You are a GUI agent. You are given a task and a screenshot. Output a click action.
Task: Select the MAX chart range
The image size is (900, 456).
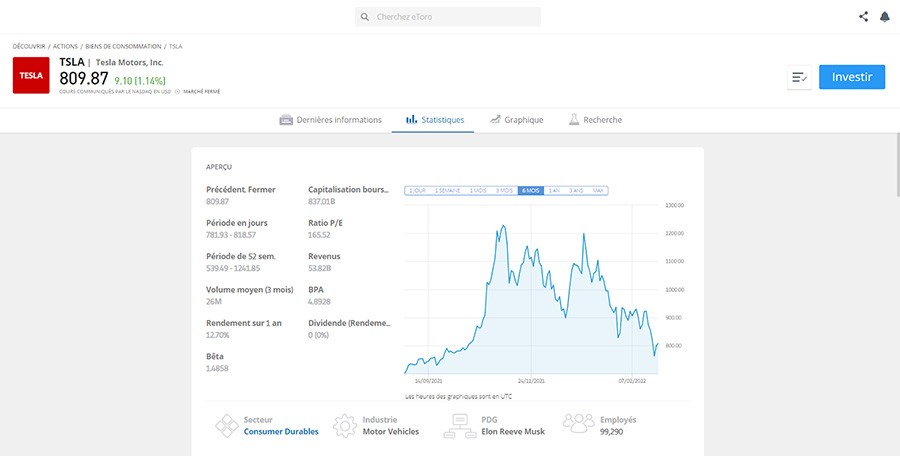[x=598, y=191]
